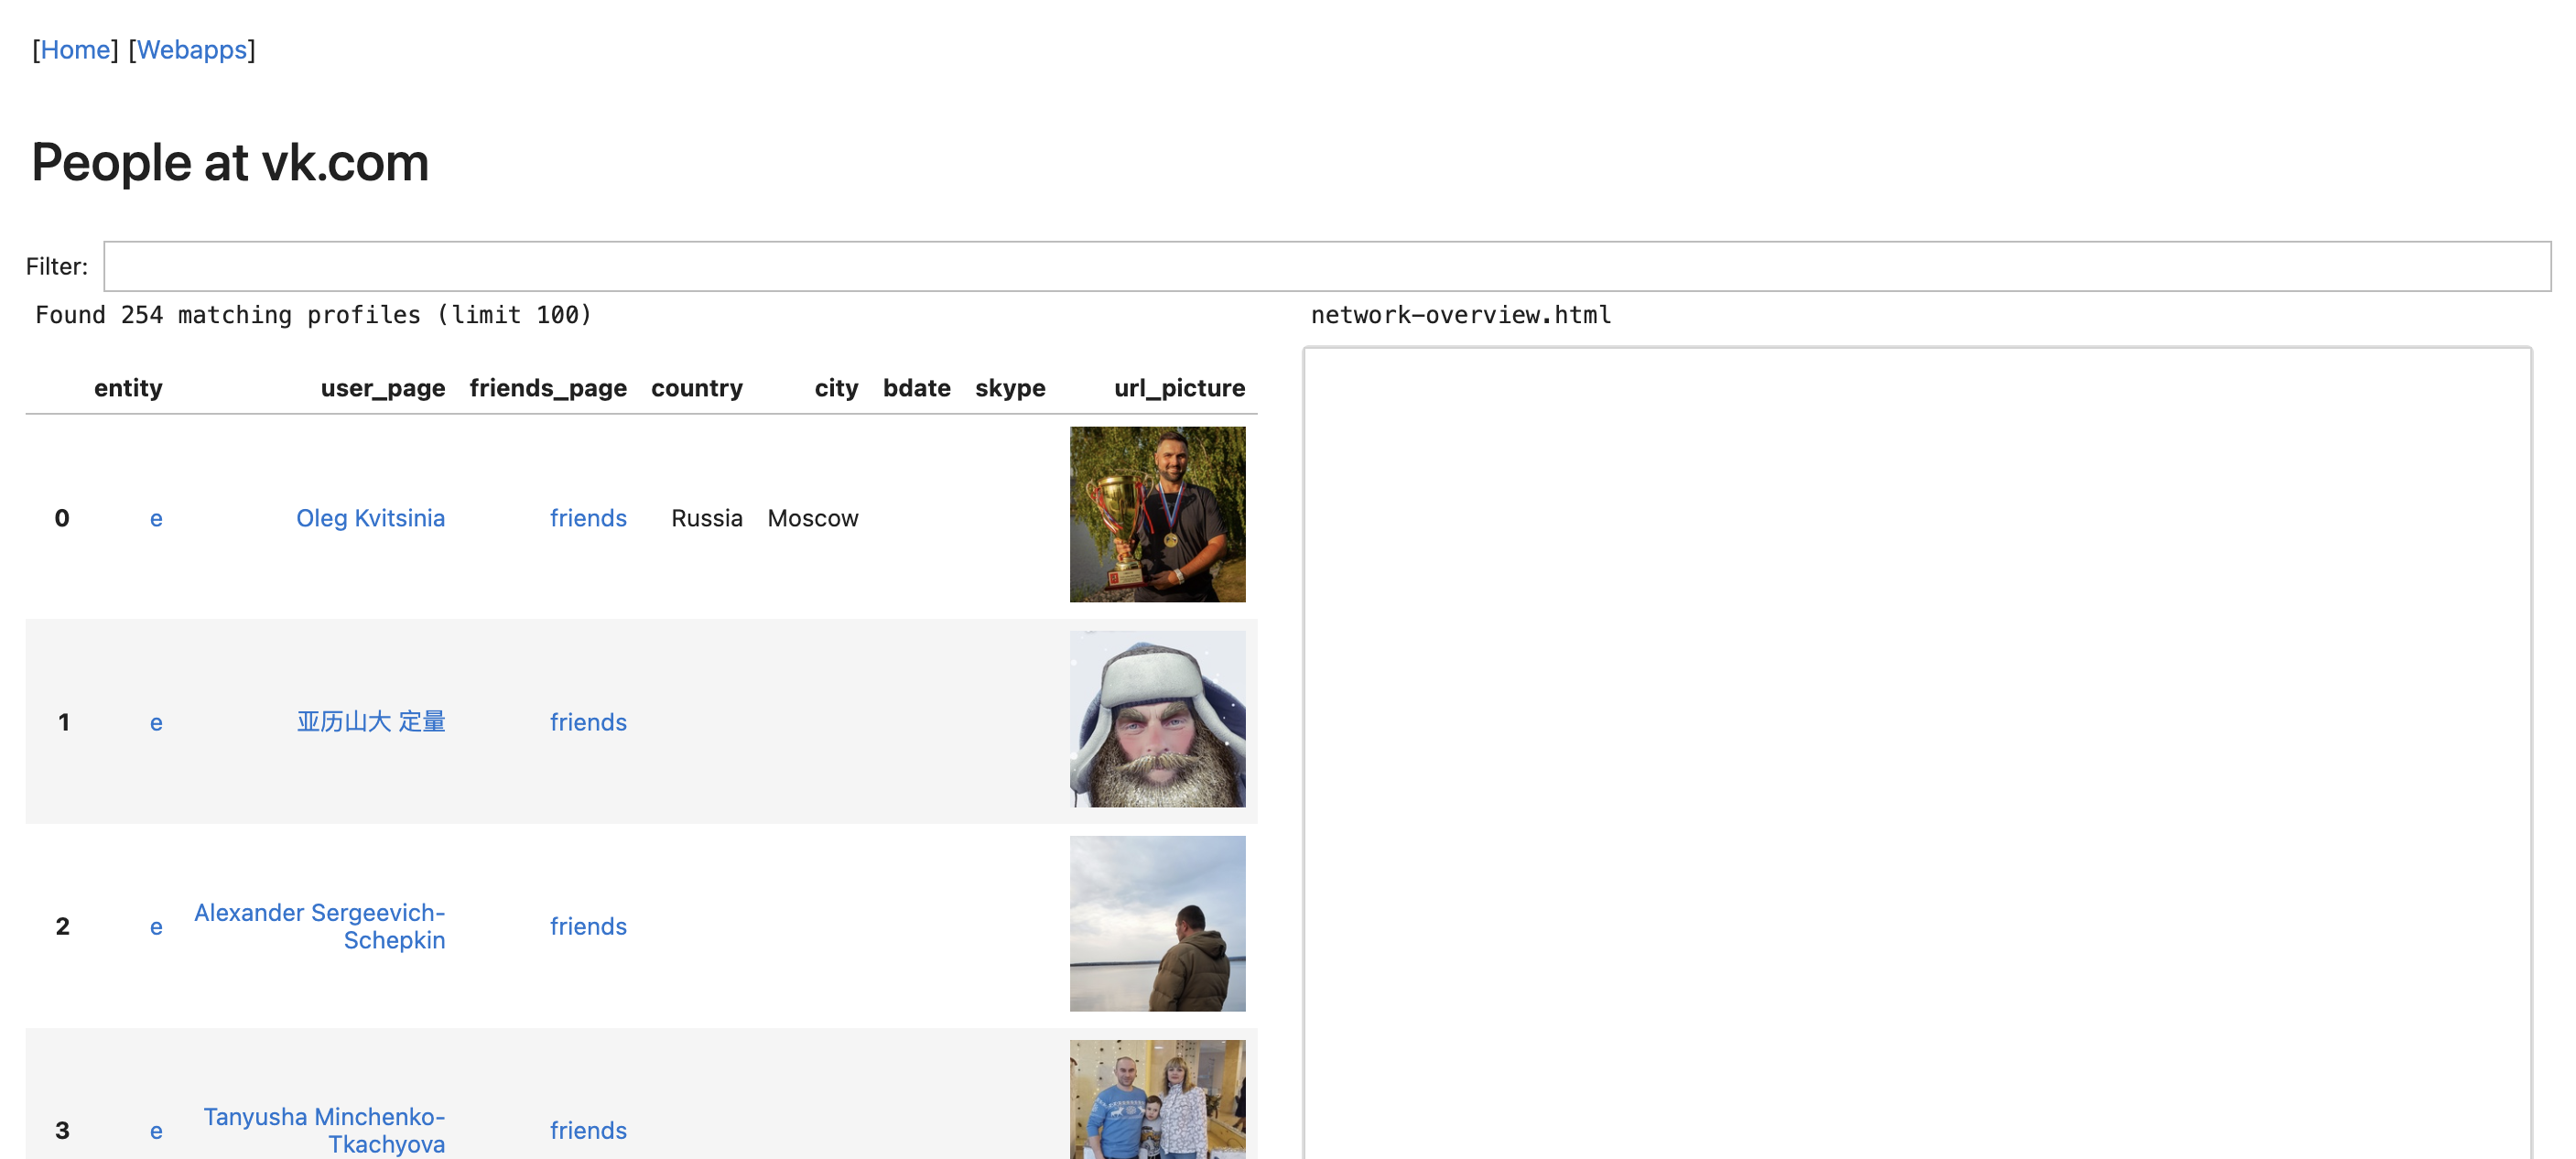Viewport: 2576px width, 1159px height.
Task: Open friends link in row 1
Action: point(588,722)
